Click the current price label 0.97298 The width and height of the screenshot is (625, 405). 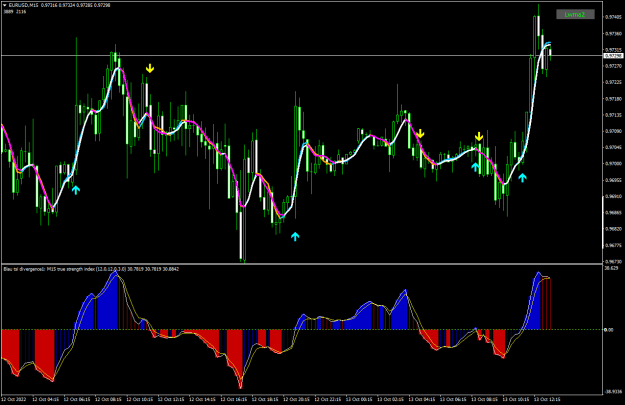(614, 56)
